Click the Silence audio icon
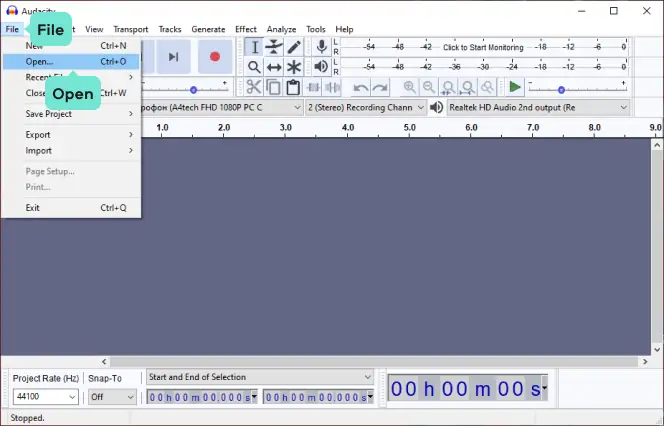The height and width of the screenshot is (426, 664). point(332,88)
